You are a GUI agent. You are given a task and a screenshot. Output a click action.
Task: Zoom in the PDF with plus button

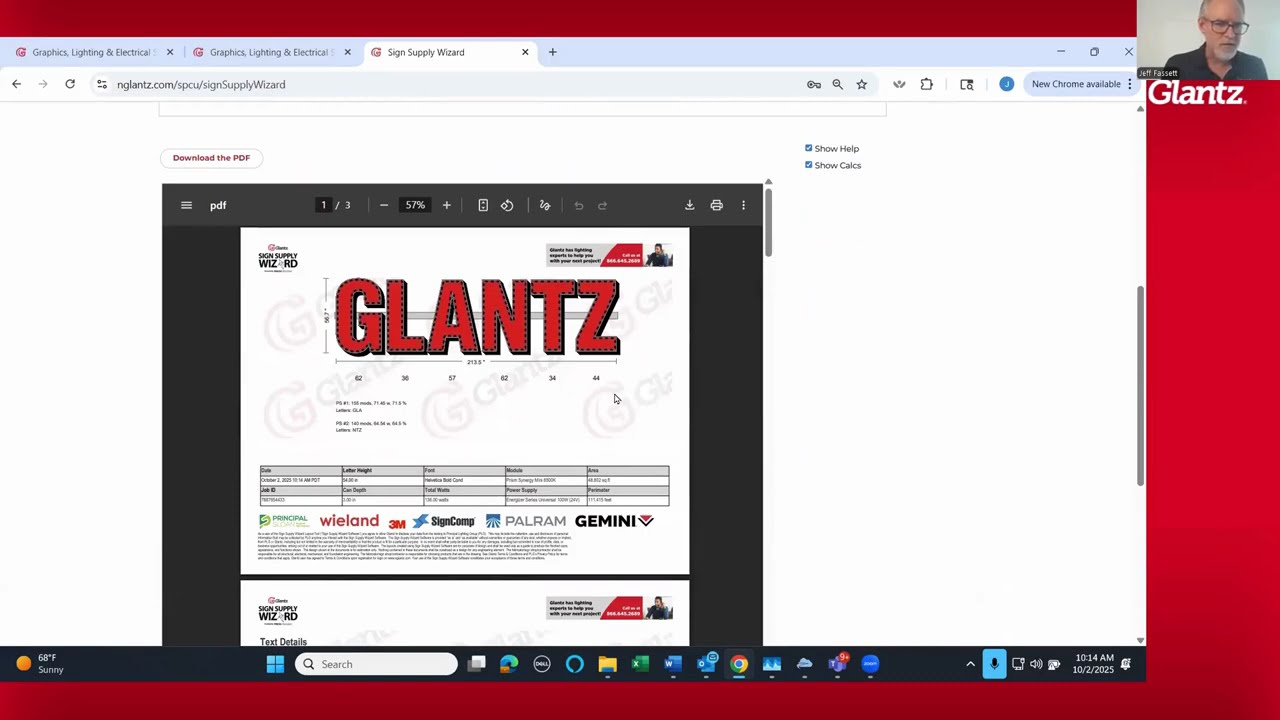tap(447, 205)
